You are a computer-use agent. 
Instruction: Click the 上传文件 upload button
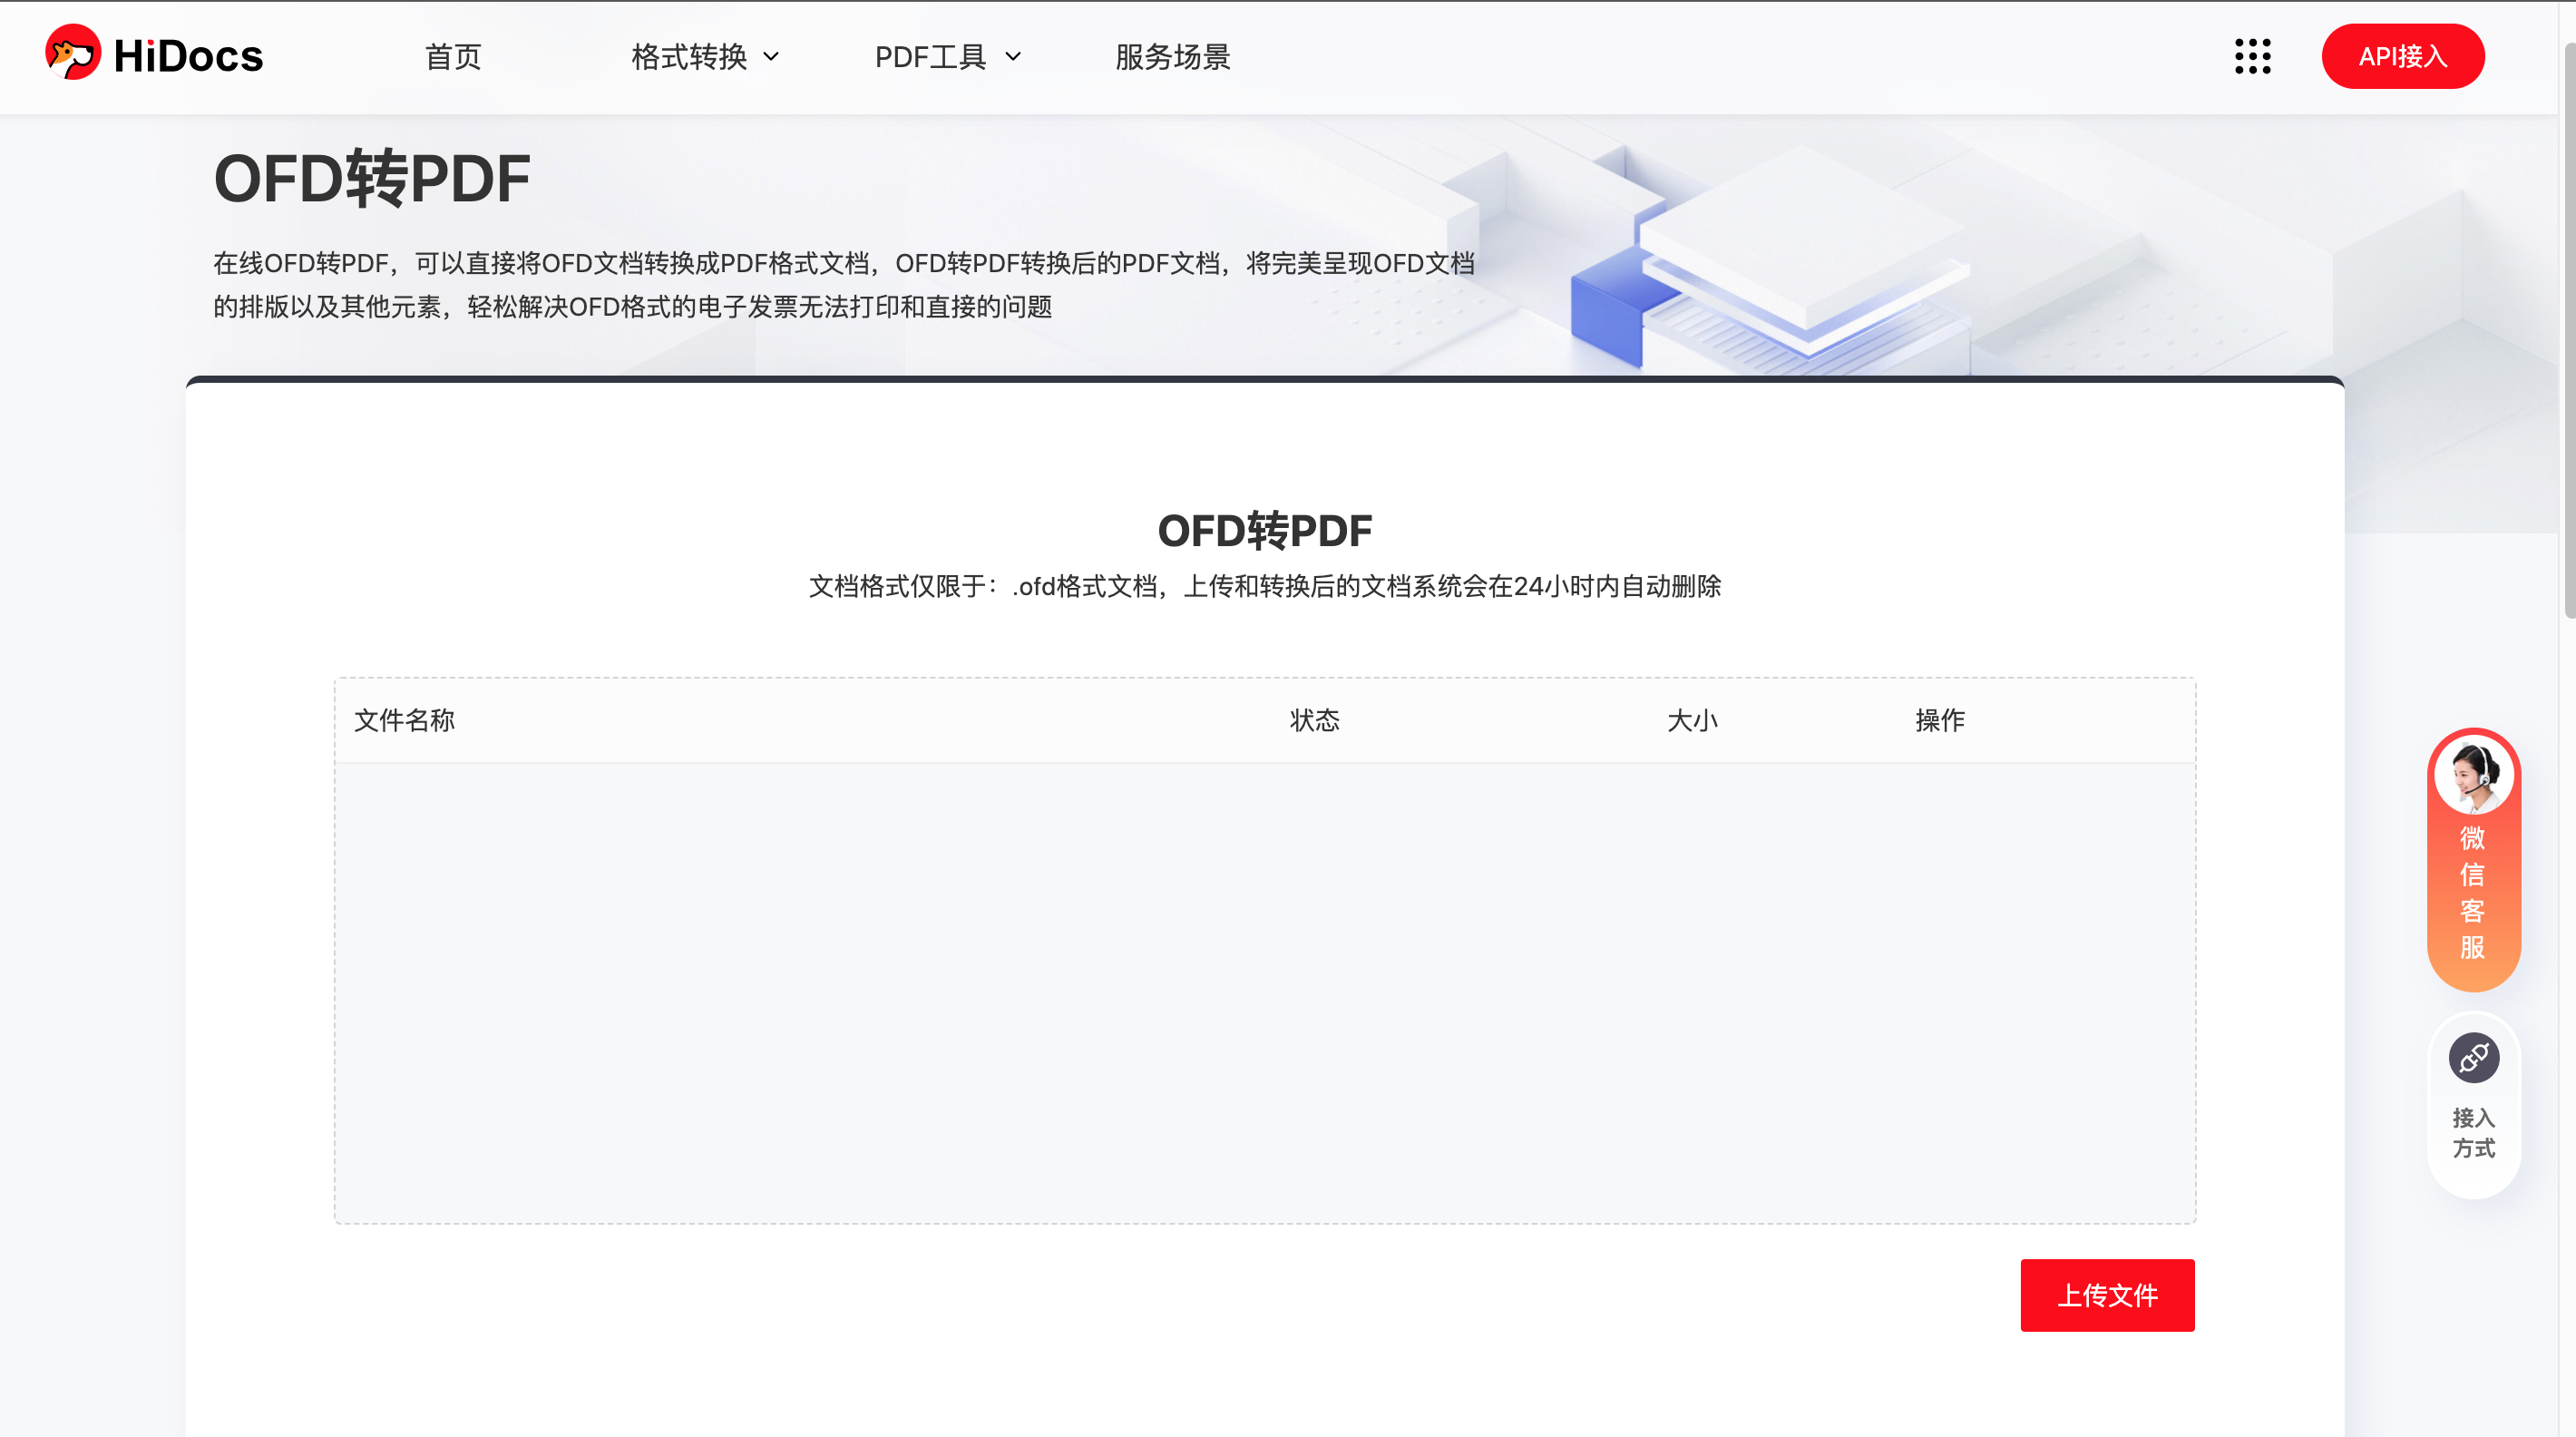click(x=2108, y=1295)
